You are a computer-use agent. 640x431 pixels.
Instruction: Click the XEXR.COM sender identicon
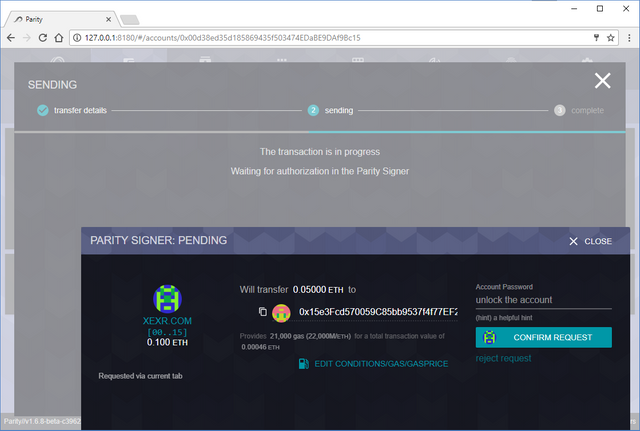tap(167, 298)
